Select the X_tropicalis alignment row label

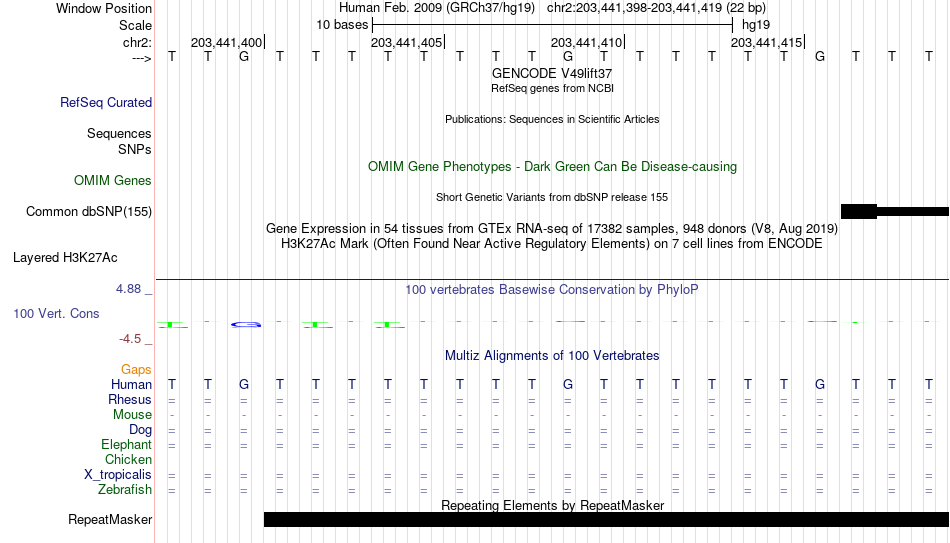pos(118,475)
